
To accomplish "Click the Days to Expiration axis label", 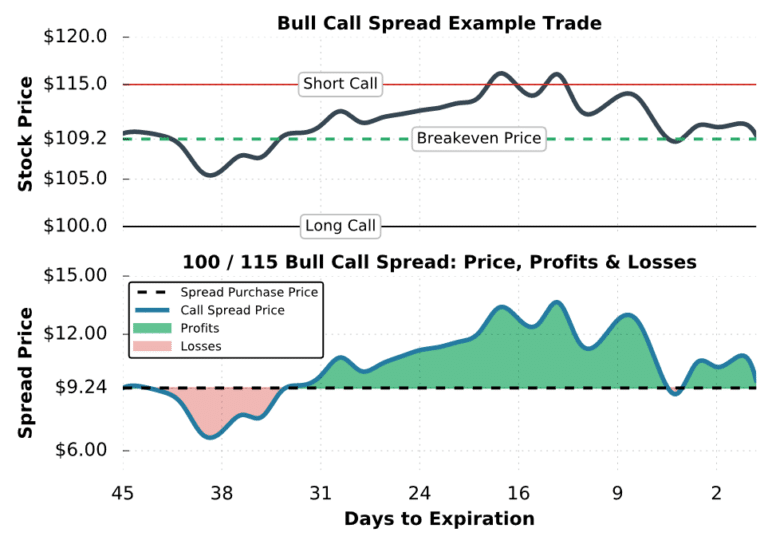I will point(439,519).
